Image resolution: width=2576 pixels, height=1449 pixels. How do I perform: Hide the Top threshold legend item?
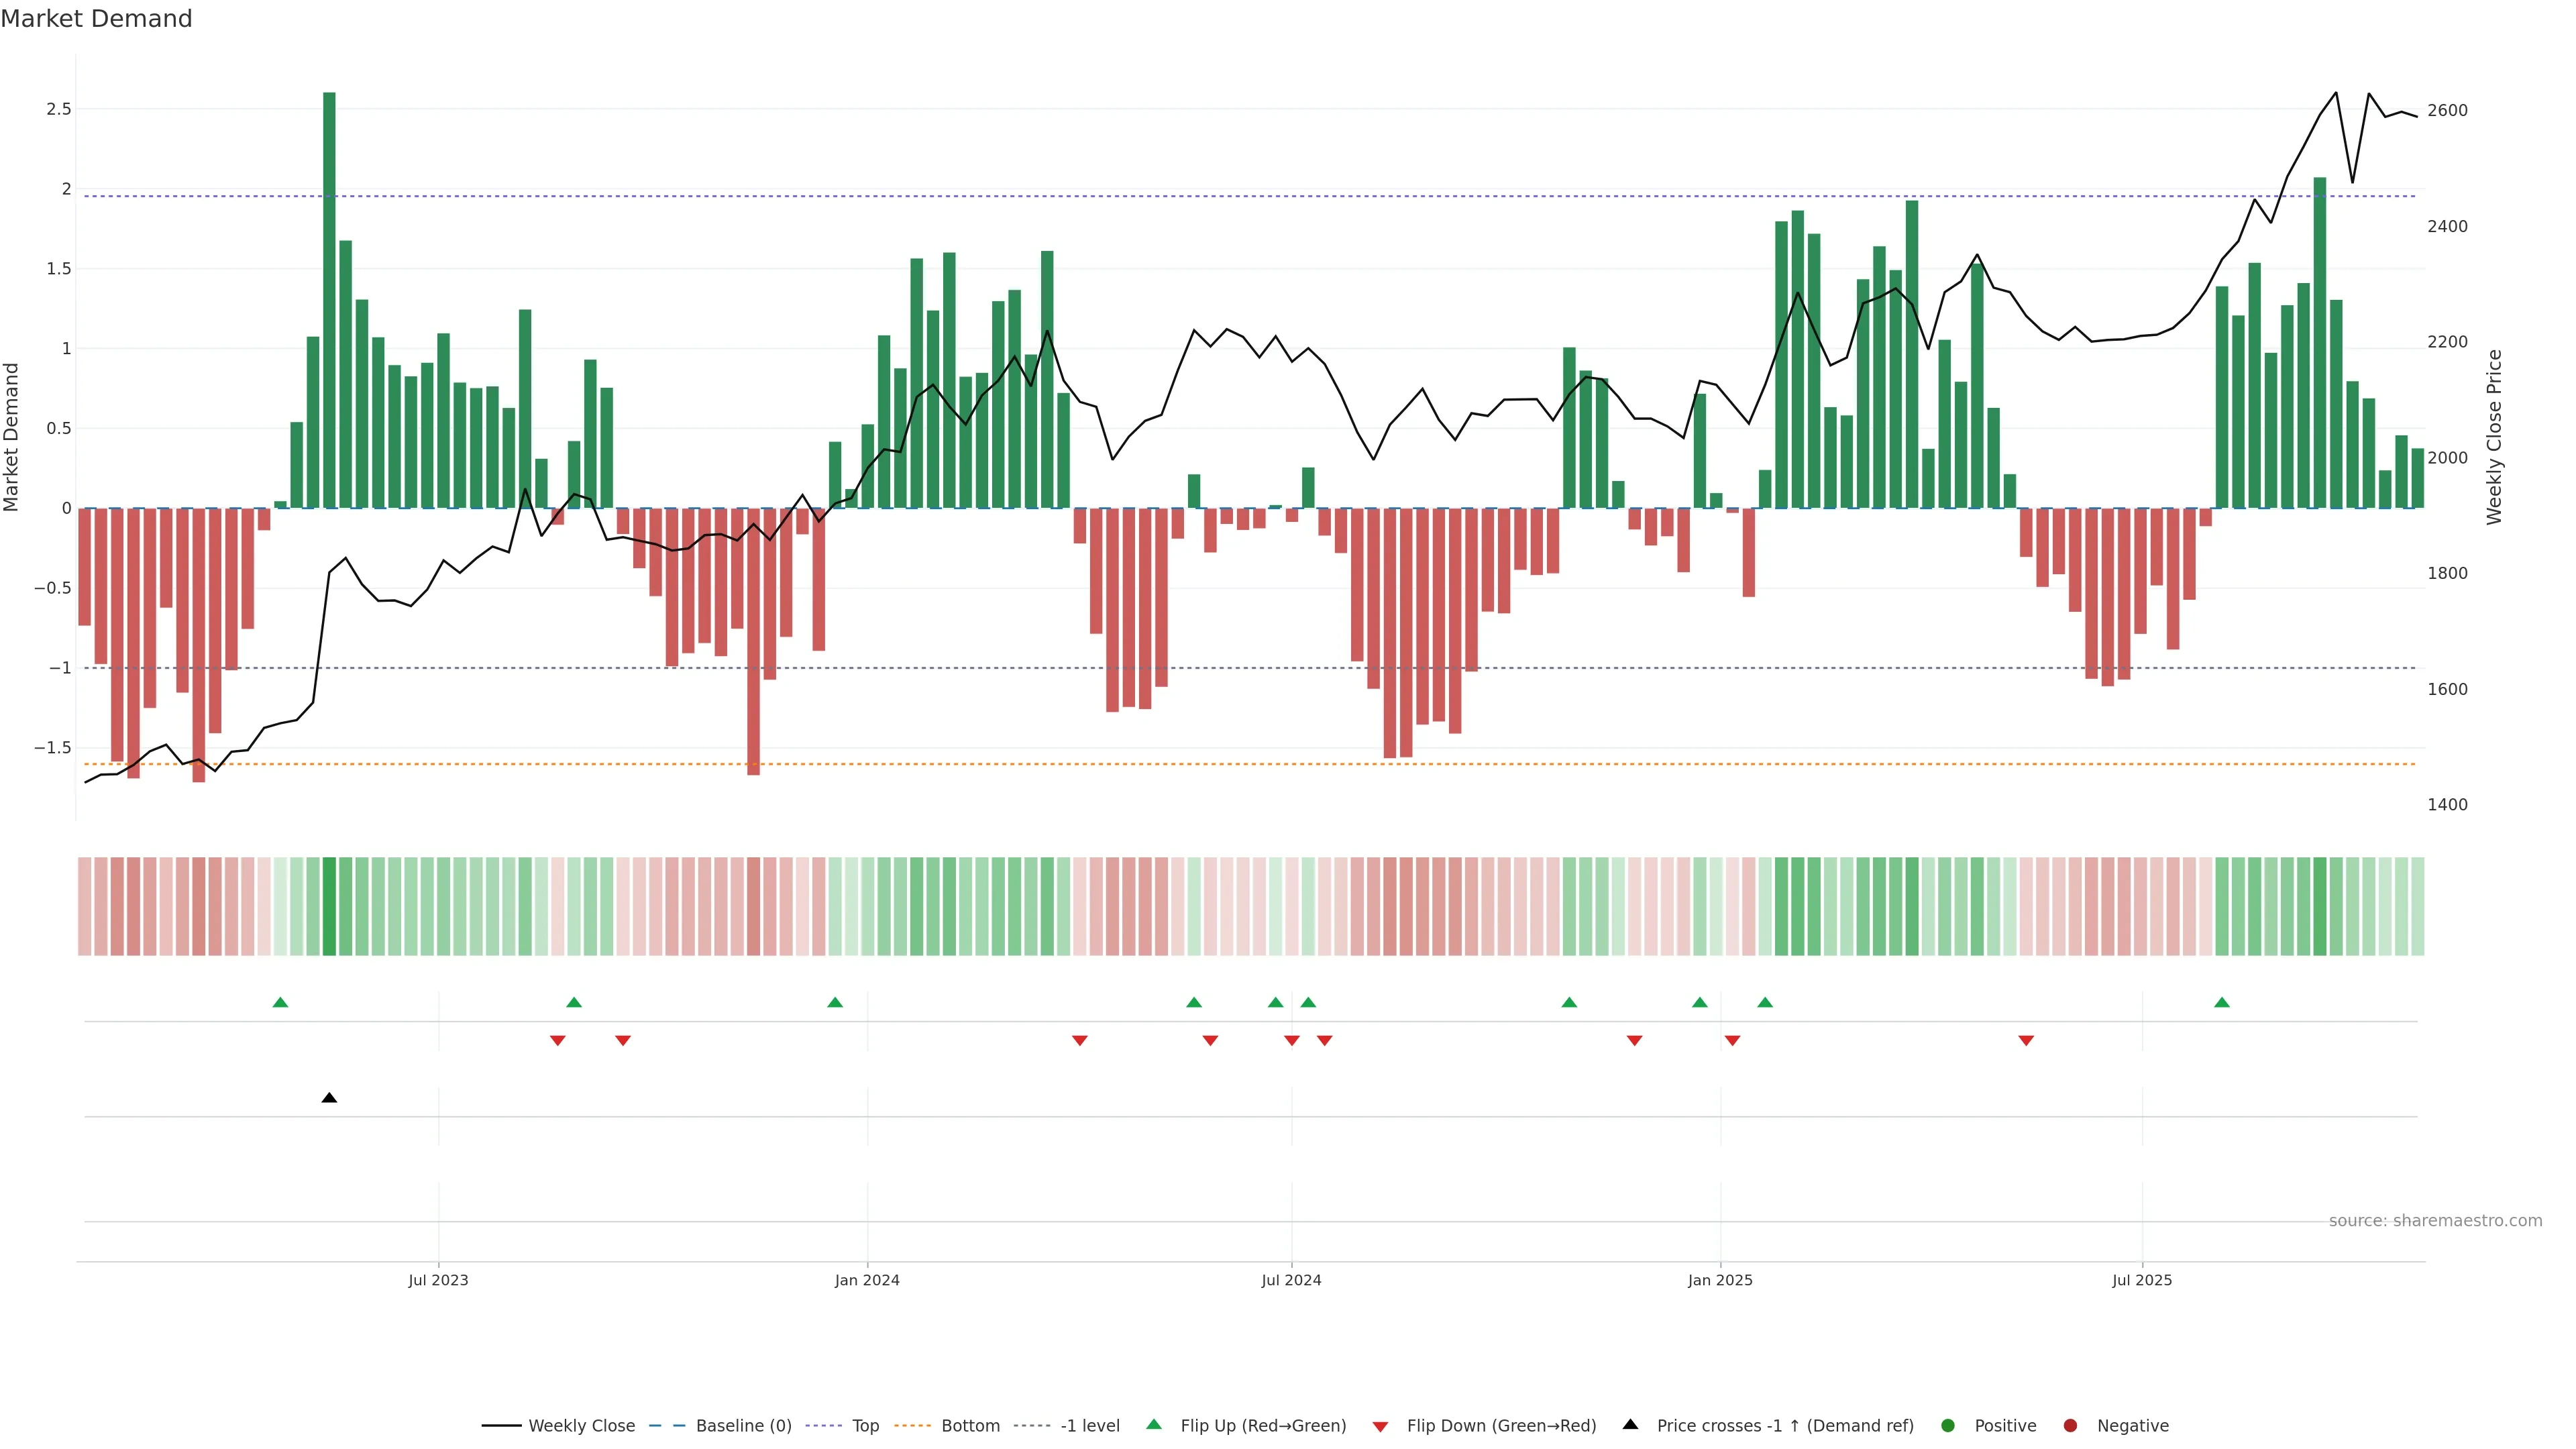pos(865,1426)
